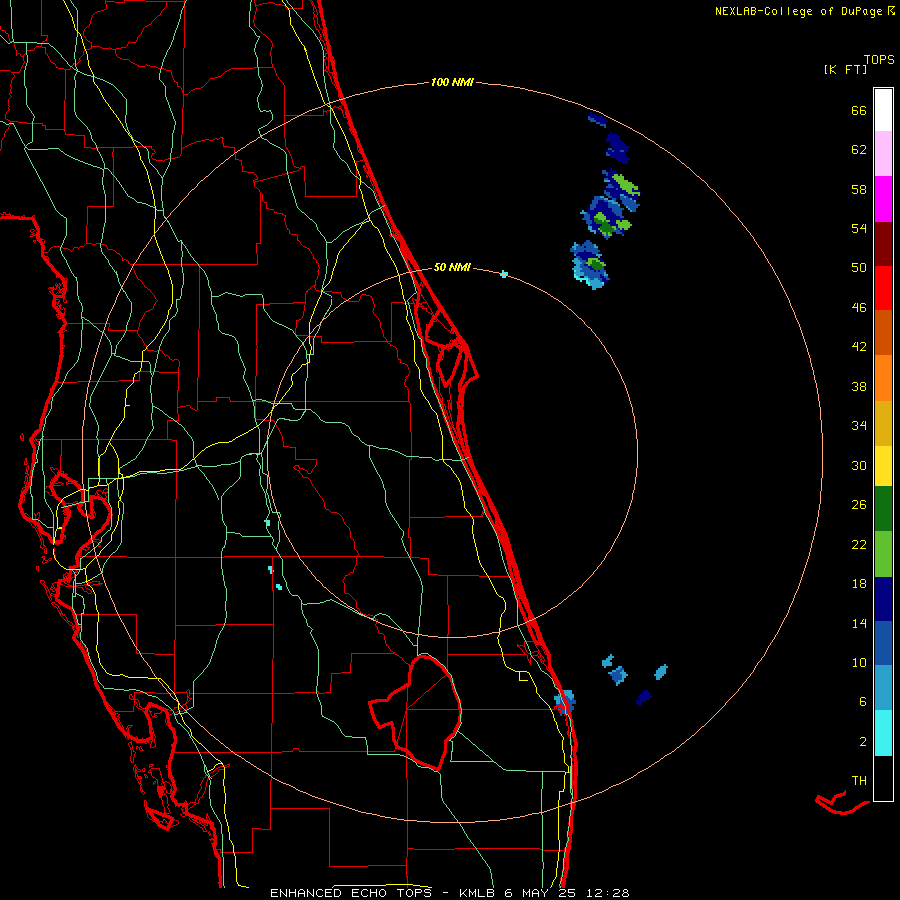Click the cyan 2 kft legend swatch
This screenshot has width=900, height=900.
point(883,733)
